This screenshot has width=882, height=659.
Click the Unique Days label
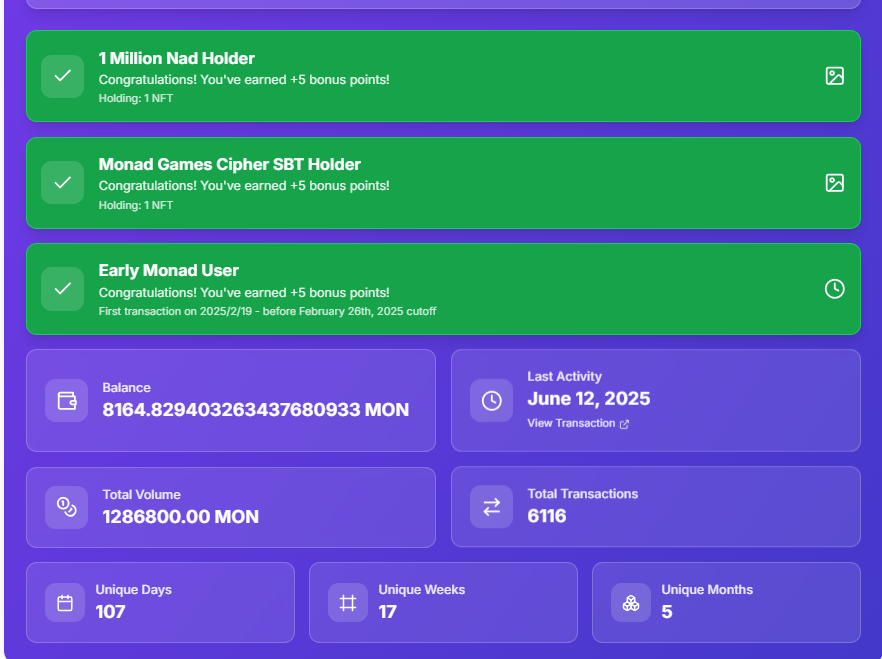tap(133, 590)
